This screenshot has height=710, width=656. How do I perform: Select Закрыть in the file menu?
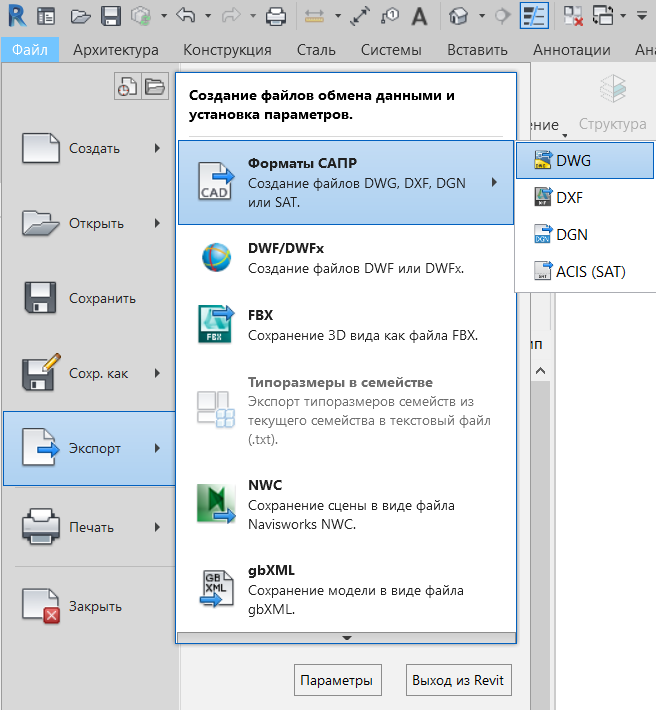(89, 606)
